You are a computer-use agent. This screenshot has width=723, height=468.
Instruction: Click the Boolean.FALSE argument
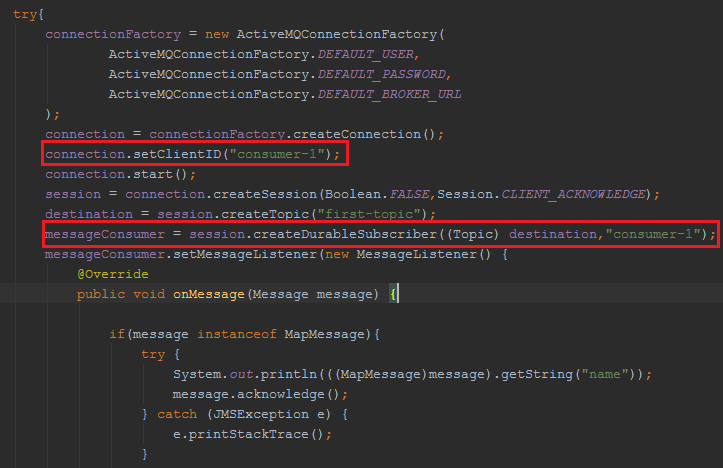click(x=377, y=194)
